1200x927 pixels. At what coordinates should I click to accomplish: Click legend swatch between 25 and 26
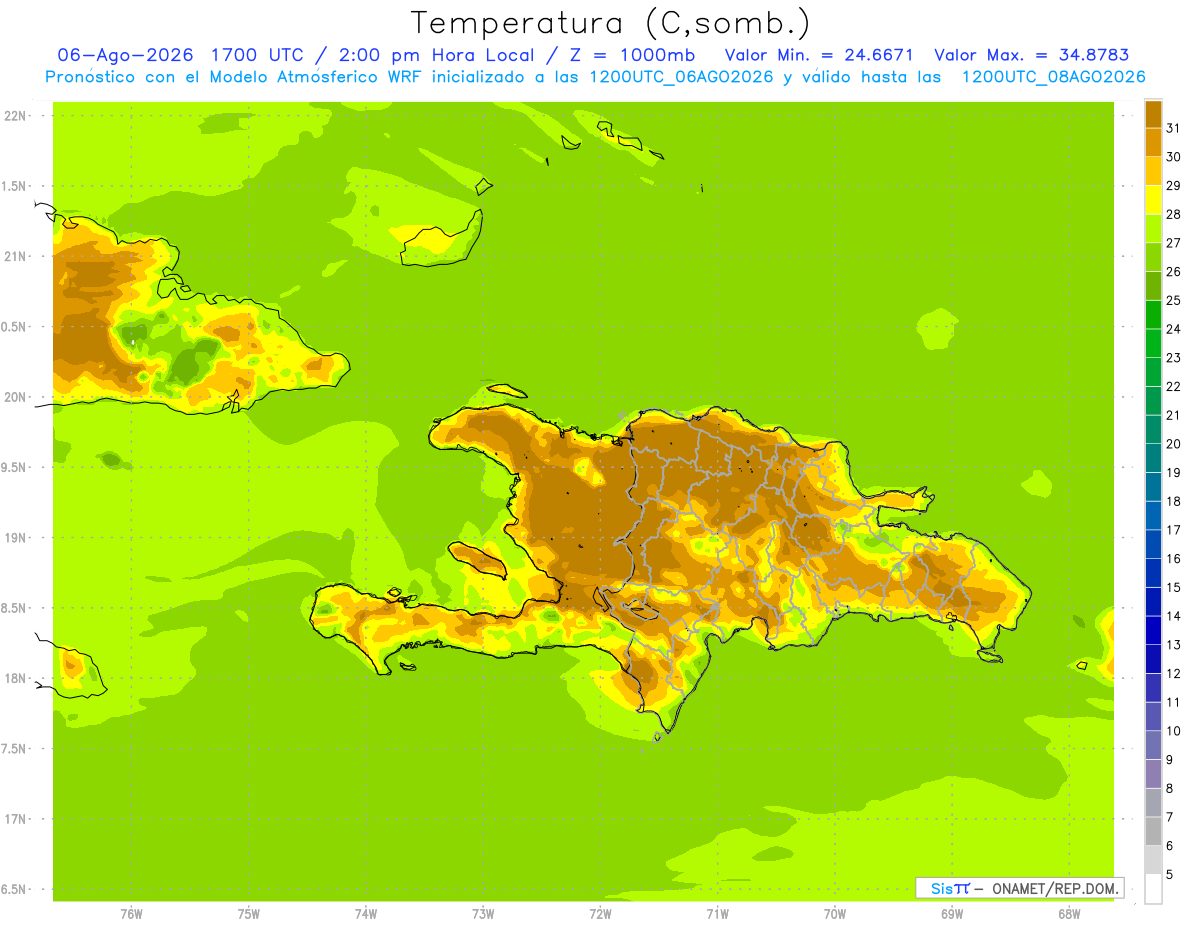click(1153, 286)
